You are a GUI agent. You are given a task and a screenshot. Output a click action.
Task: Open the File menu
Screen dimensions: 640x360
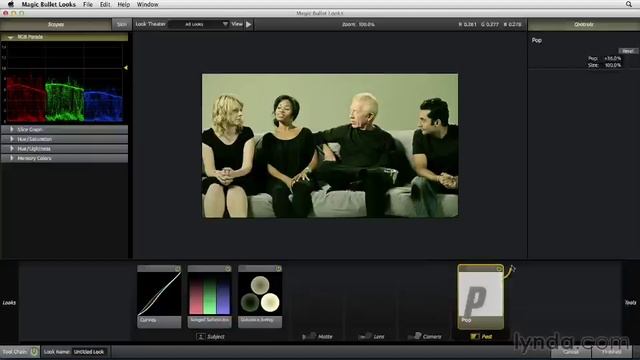click(88, 4)
